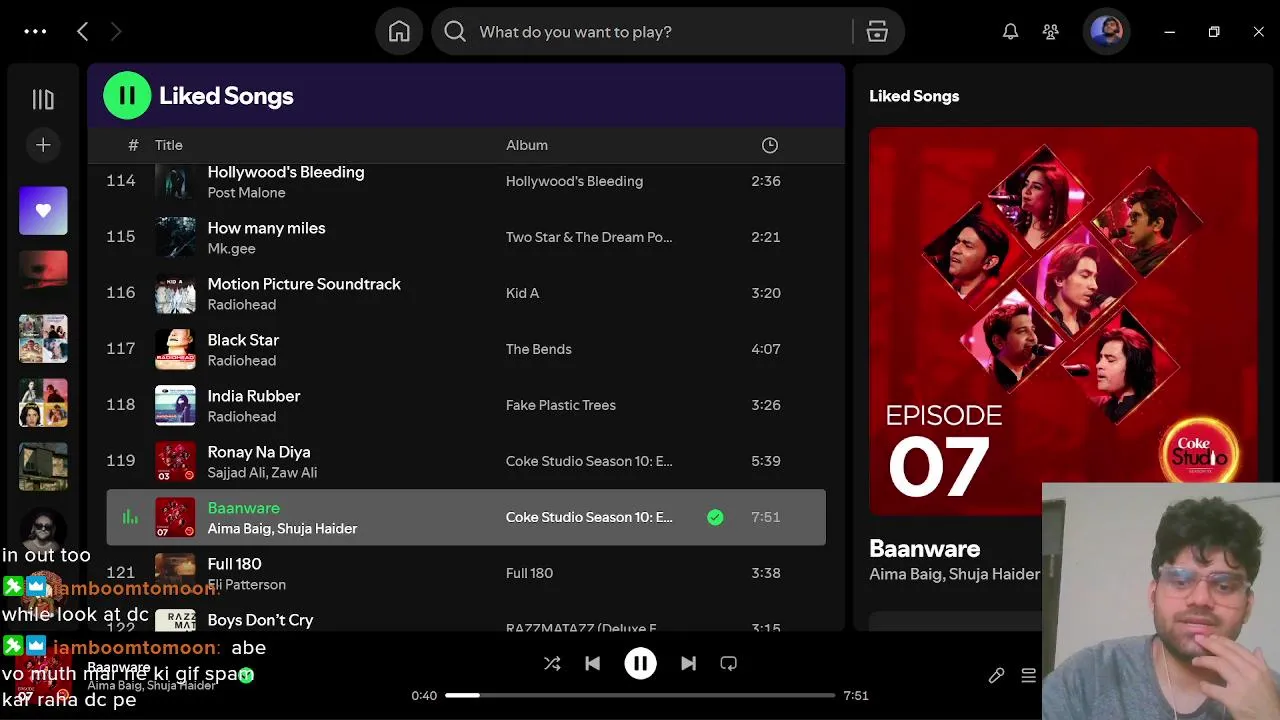1280x720 pixels.
Task: Open the lyrics microphone icon
Action: (996, 676)
